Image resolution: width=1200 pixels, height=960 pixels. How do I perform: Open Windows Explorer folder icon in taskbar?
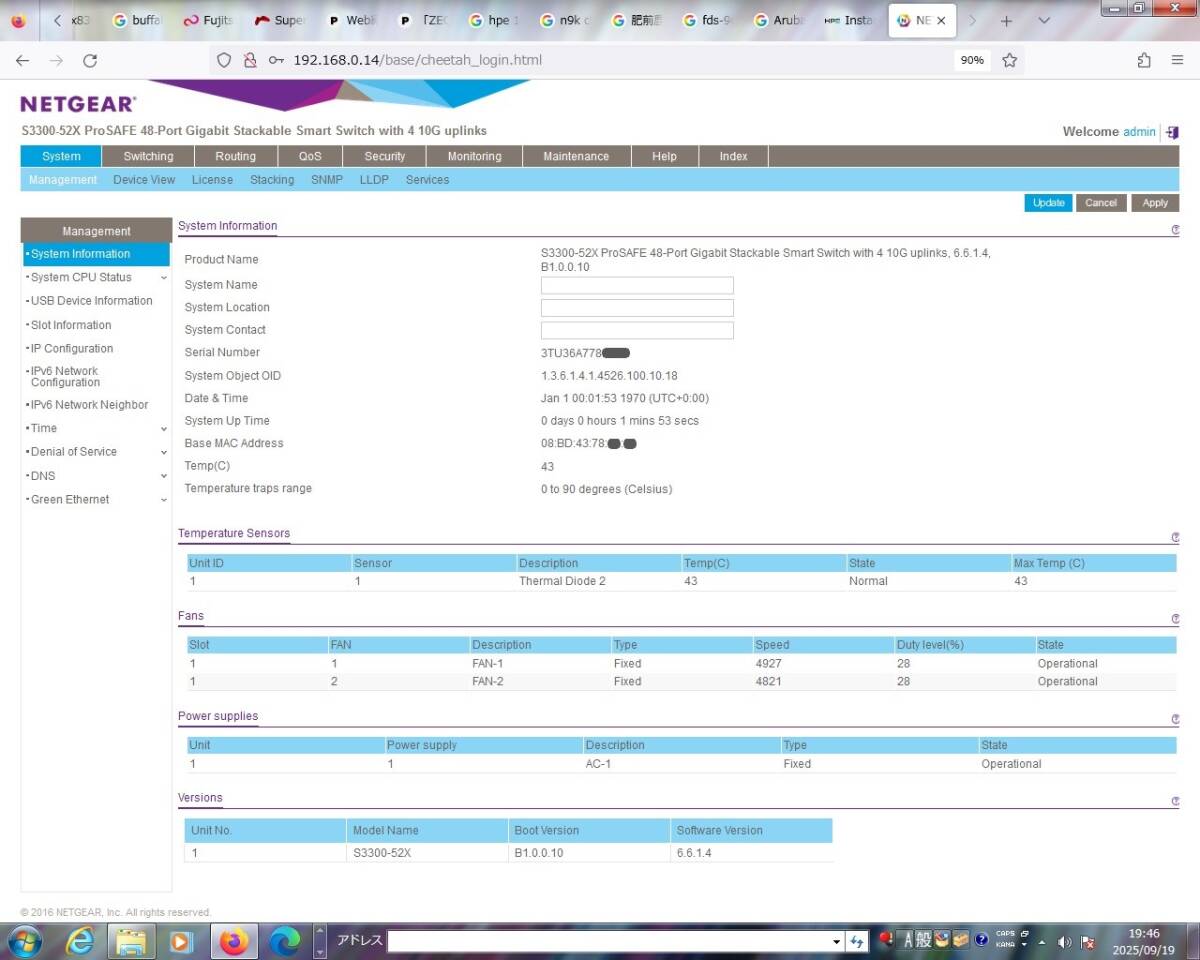tap(131, 942)
